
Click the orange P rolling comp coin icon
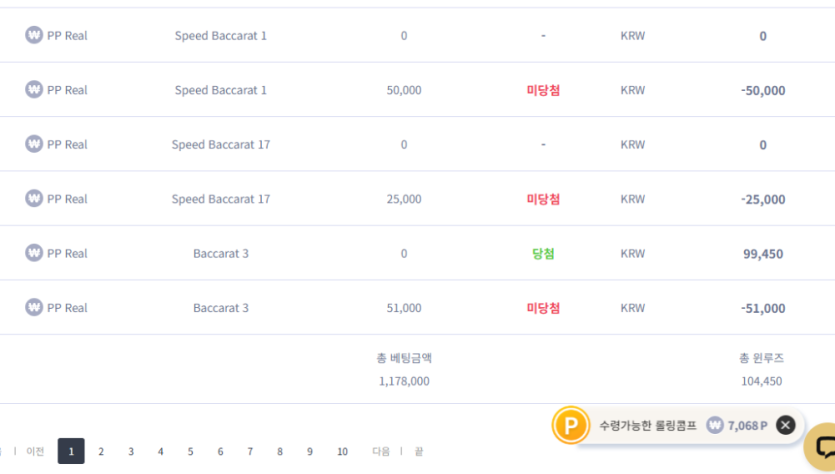click(x=570, y=425)
